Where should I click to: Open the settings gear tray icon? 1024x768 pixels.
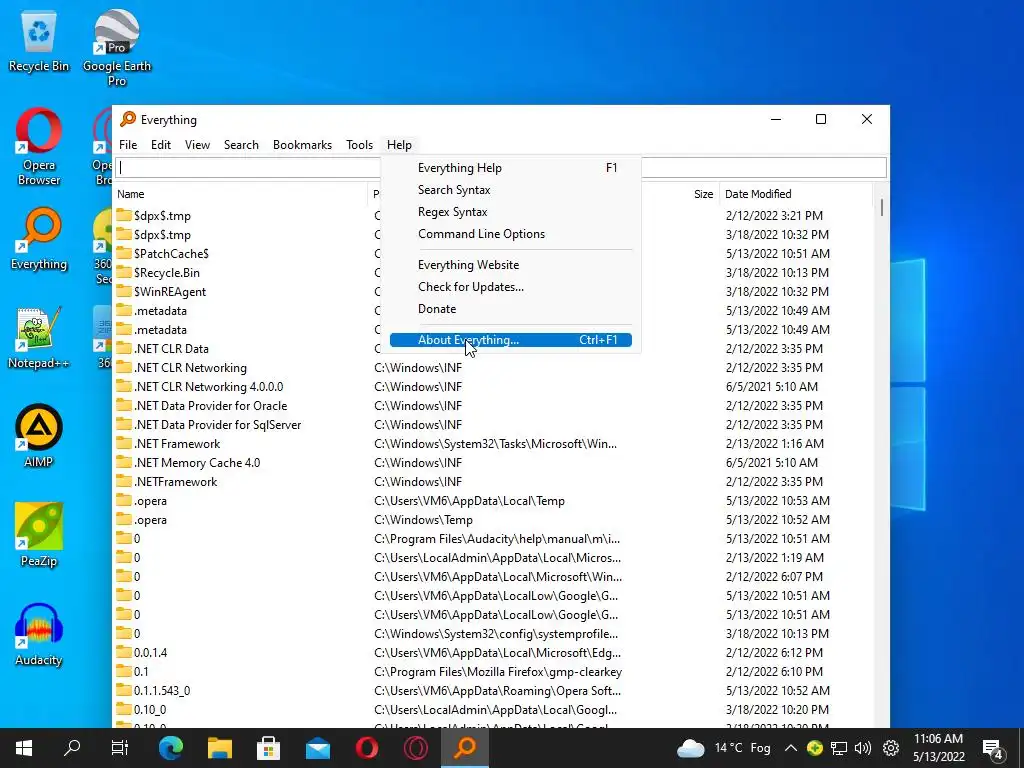pyautogui.click(x=891, y=748)
